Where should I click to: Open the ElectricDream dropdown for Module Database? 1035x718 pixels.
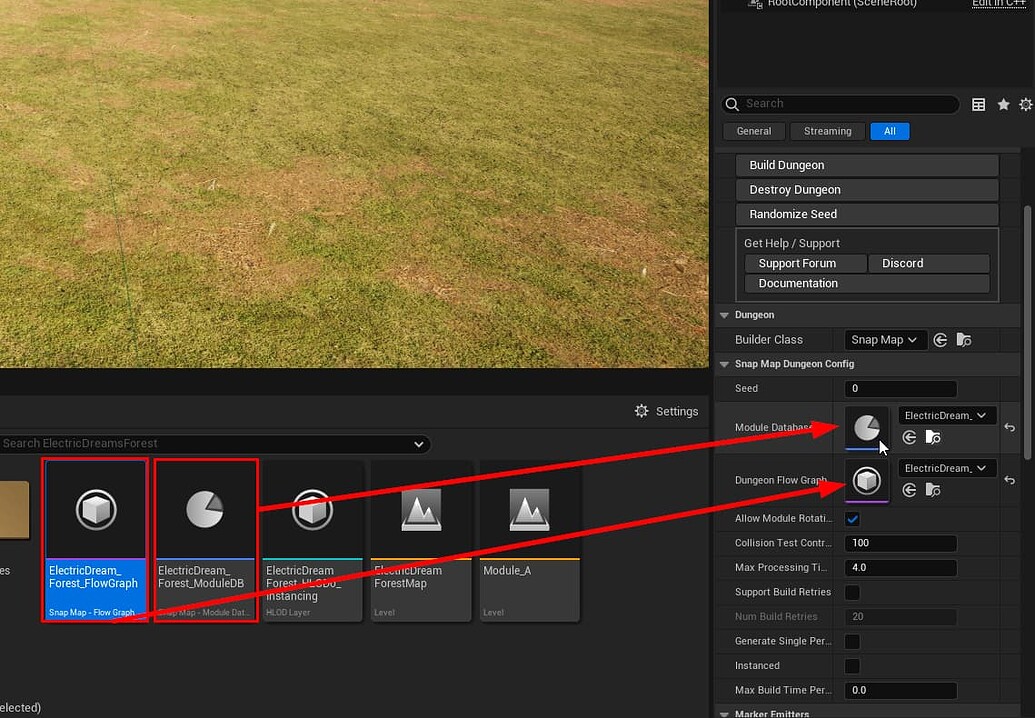(946, 414)
